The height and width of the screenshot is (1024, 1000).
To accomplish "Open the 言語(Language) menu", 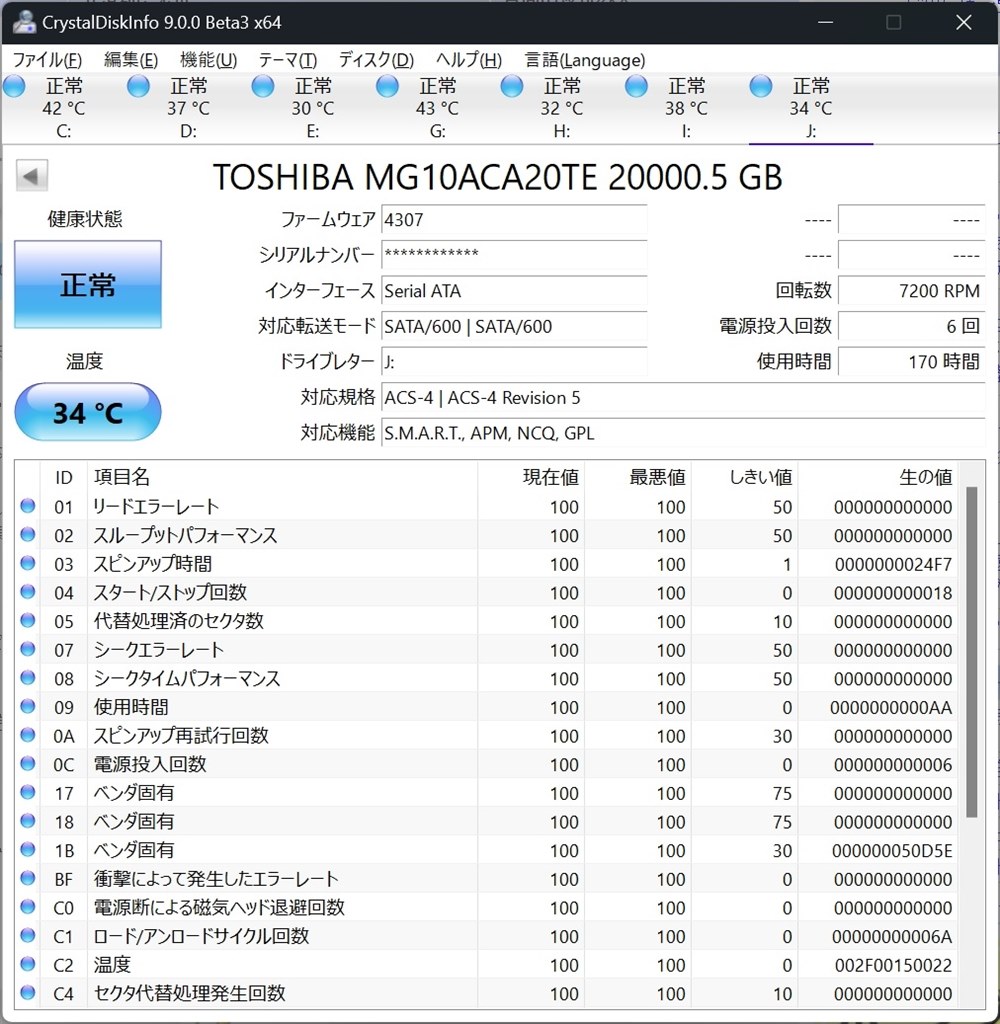I will click(x=584, y=60).
